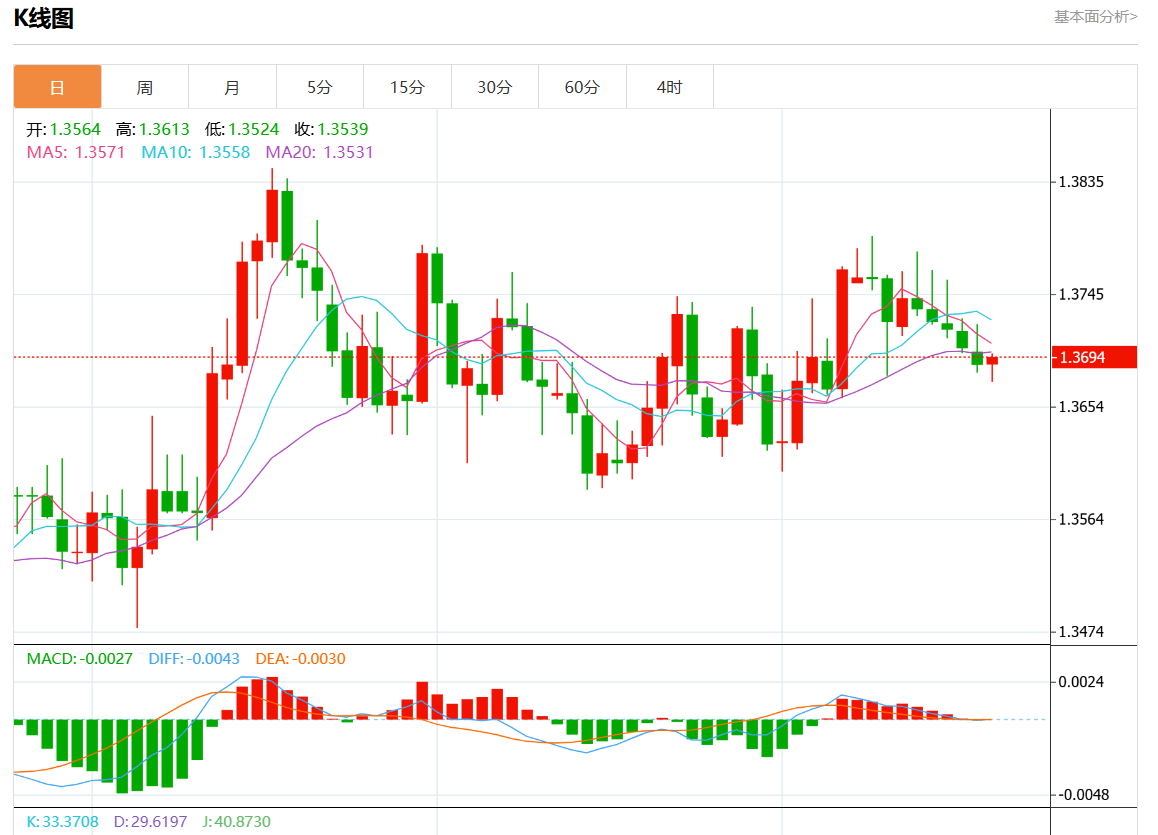
Task: Click the D: 29.6197 KDJ value
Action: [151, 822]
